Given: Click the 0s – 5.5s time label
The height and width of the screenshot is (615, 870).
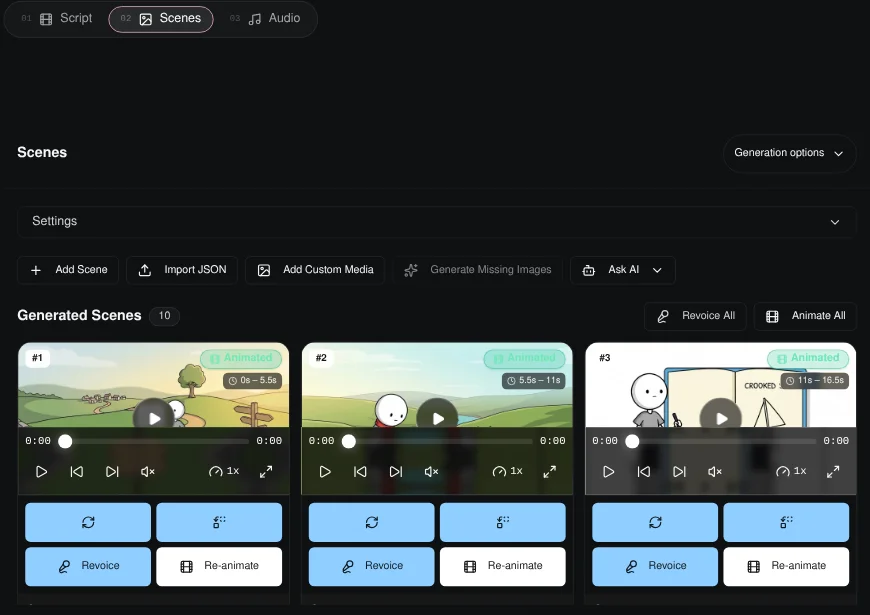Looking at the screenshot, I should pos(252,381).
